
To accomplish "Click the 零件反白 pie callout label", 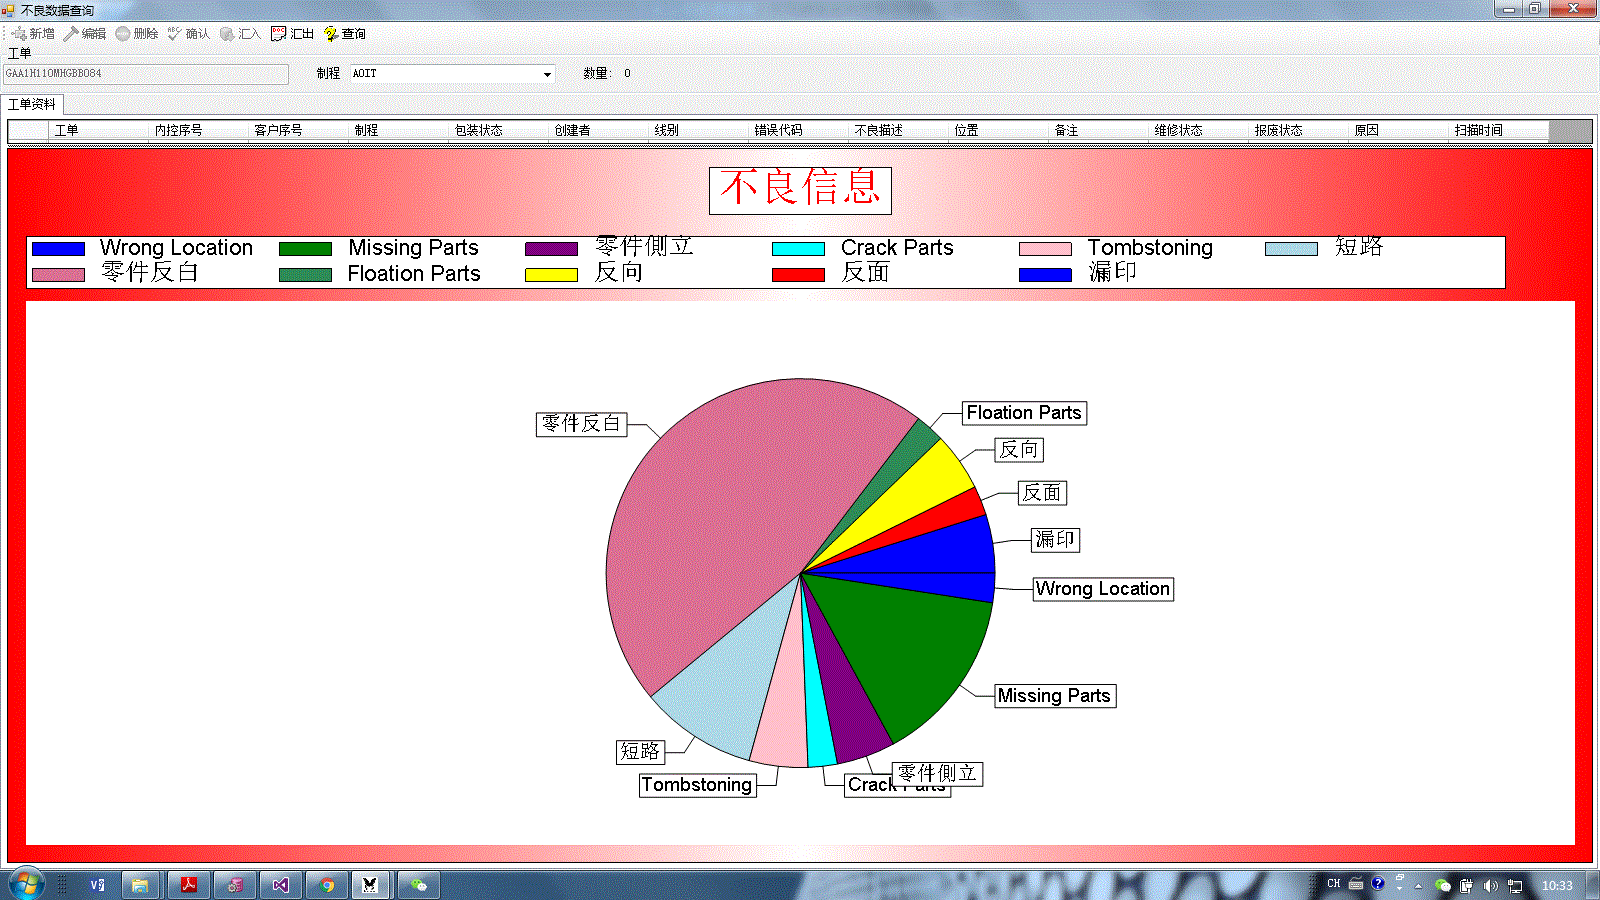I will 581,424.
